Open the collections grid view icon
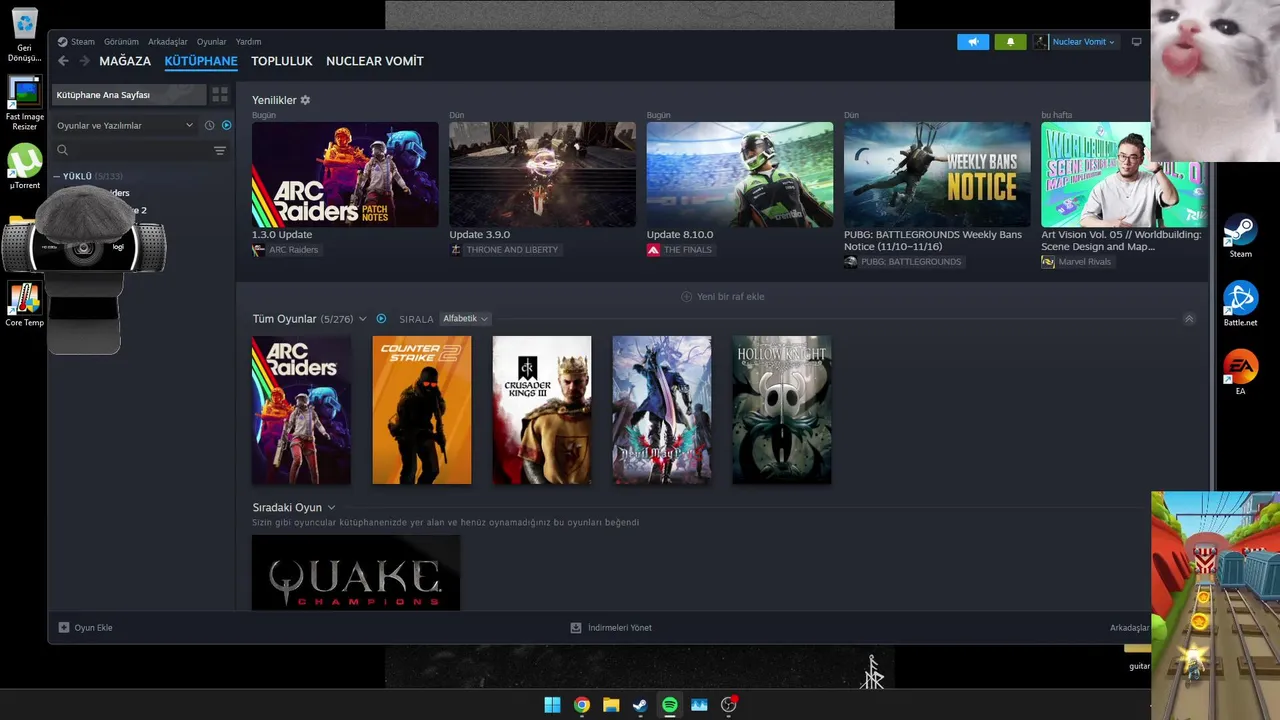Screen dimensions: 1280x720 pyautogui.click(x=220, y=95)
